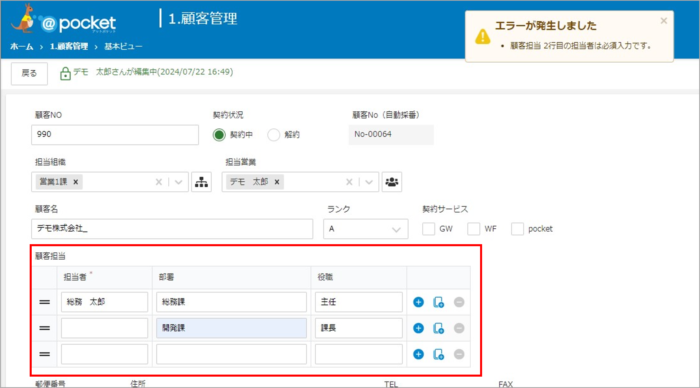The width and height of the screenshot is (700, 388).
Task: Click 部署 field with 総務課
Action: click(231, 302)
